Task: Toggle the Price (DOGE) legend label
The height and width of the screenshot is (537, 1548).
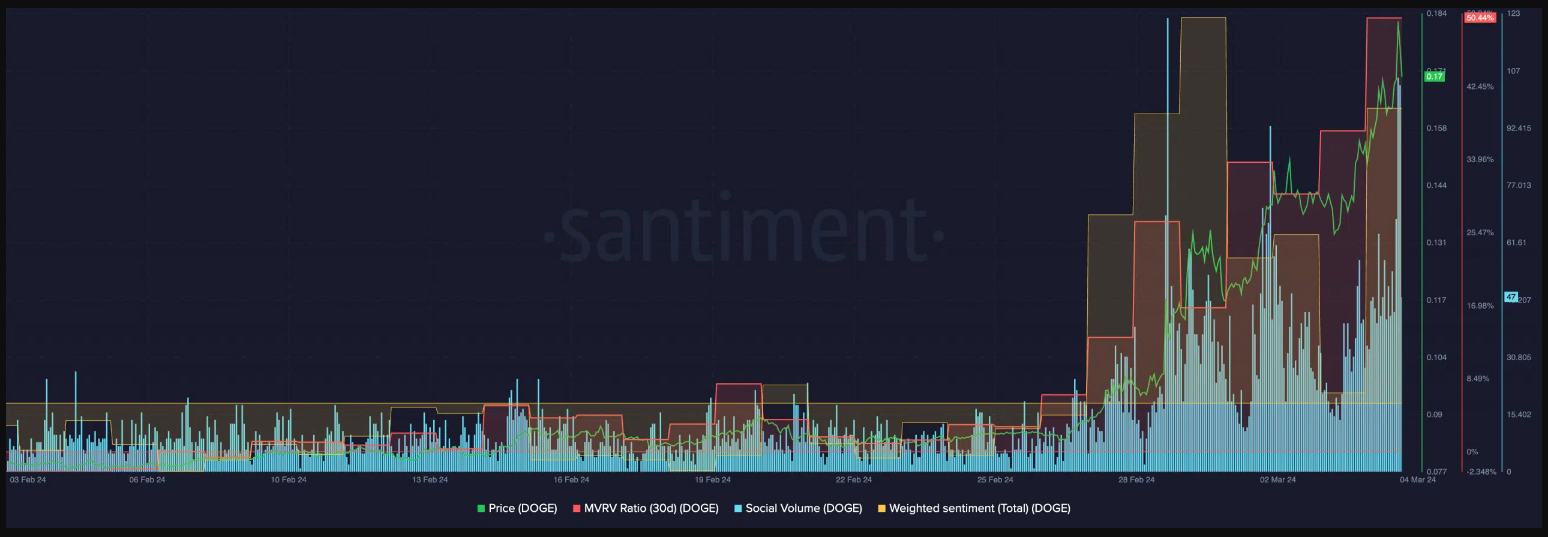Action: pyautogui.click(x=522, y=508)
